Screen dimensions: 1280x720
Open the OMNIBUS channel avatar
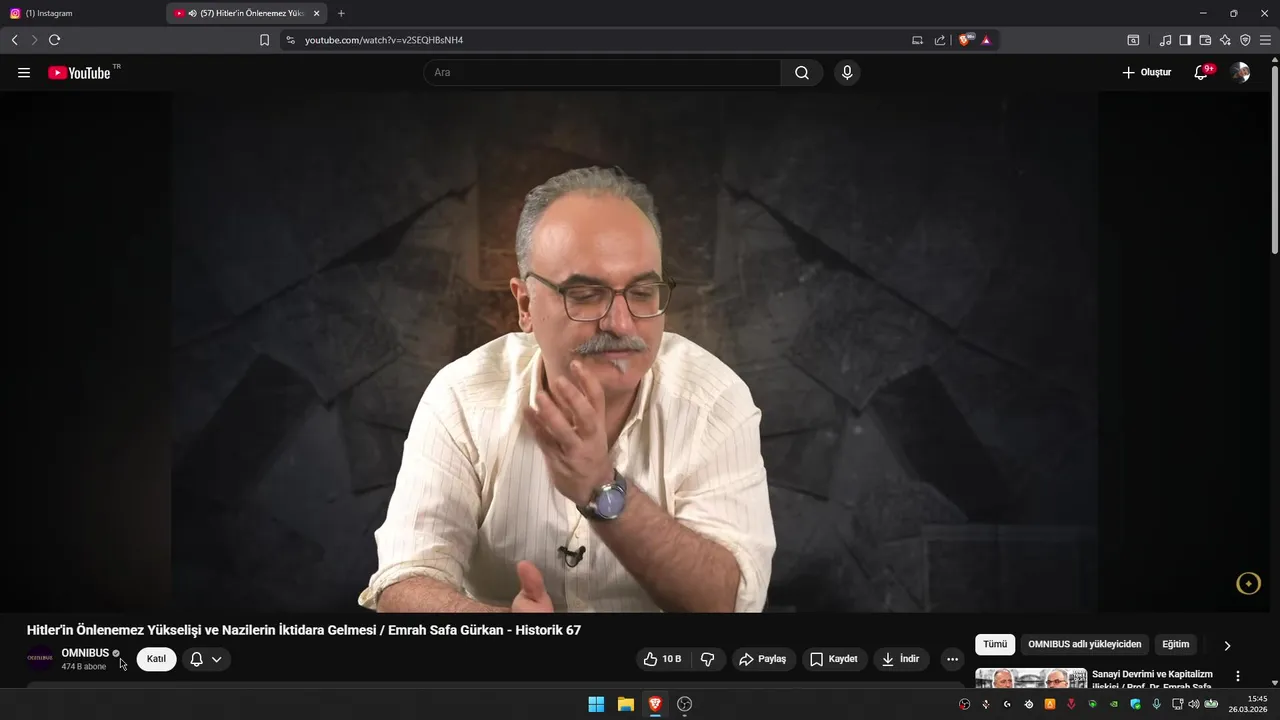40,658
